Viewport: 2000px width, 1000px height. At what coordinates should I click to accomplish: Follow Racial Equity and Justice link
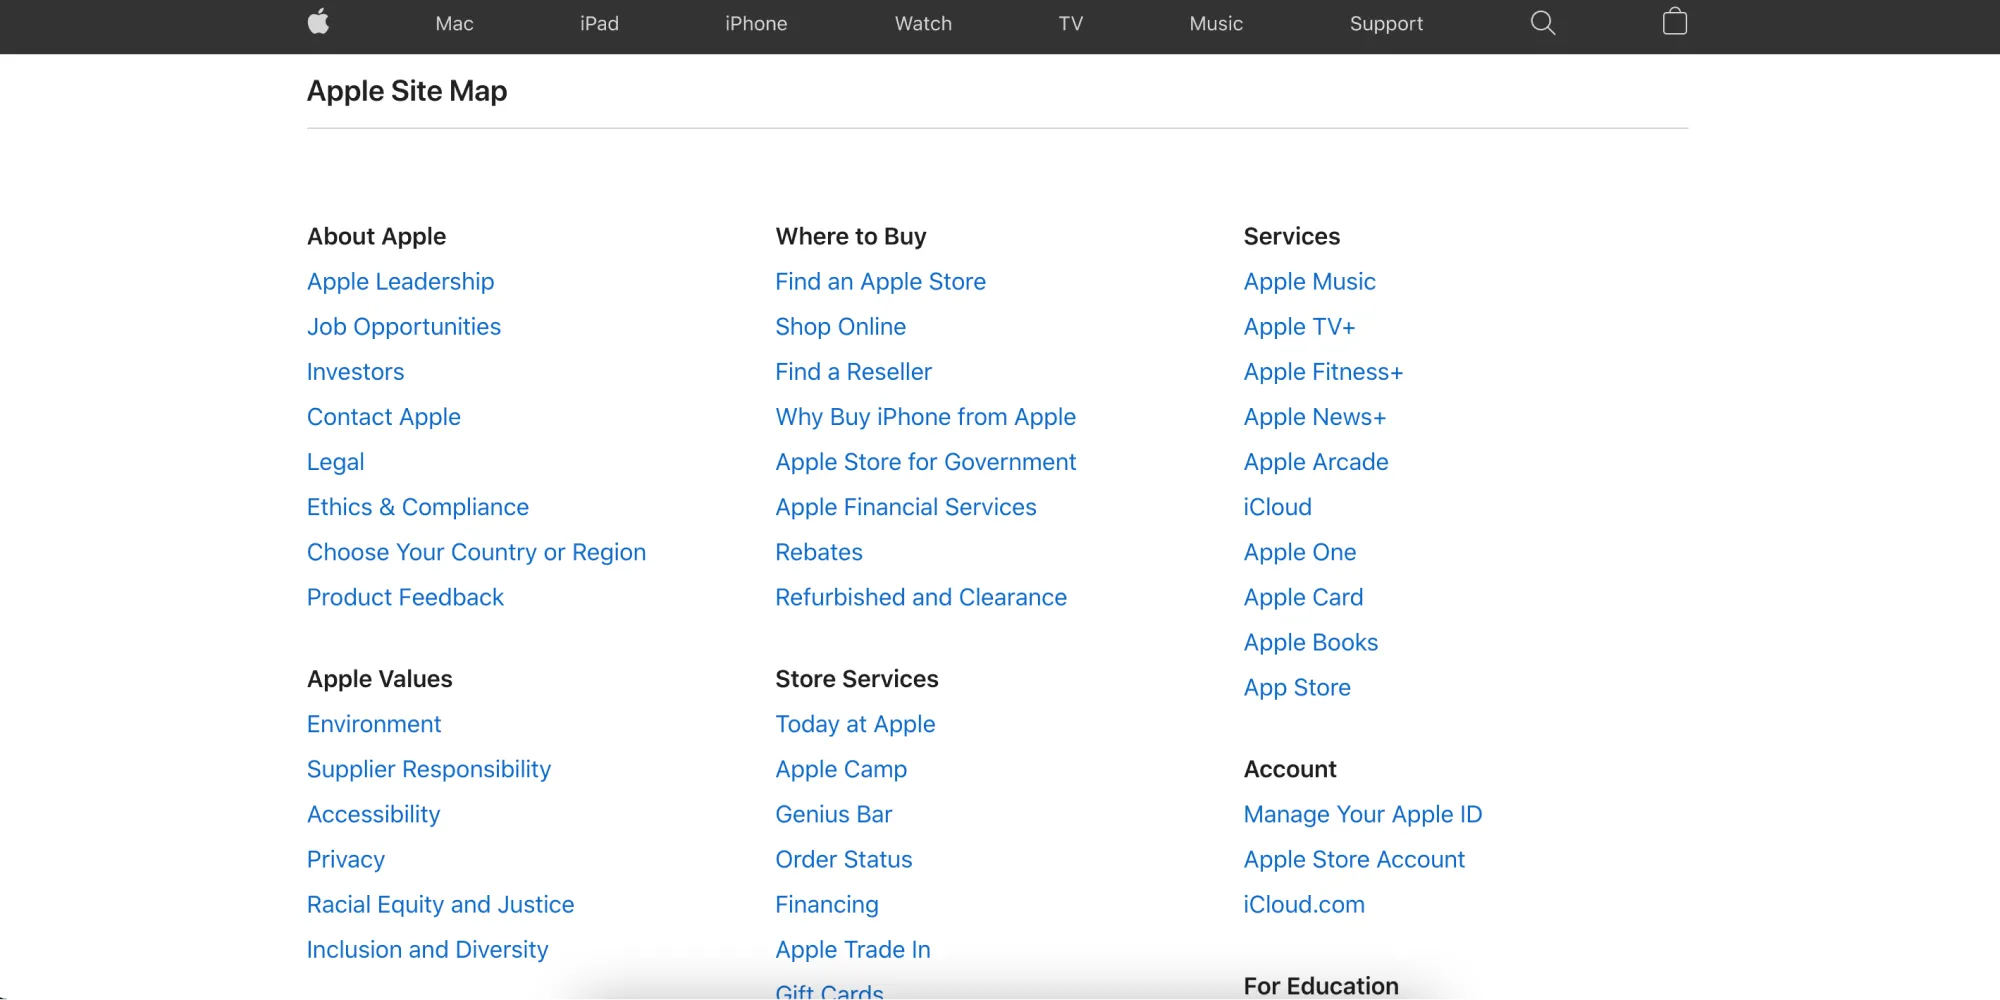pyautogui.click(x=440, y=904)
